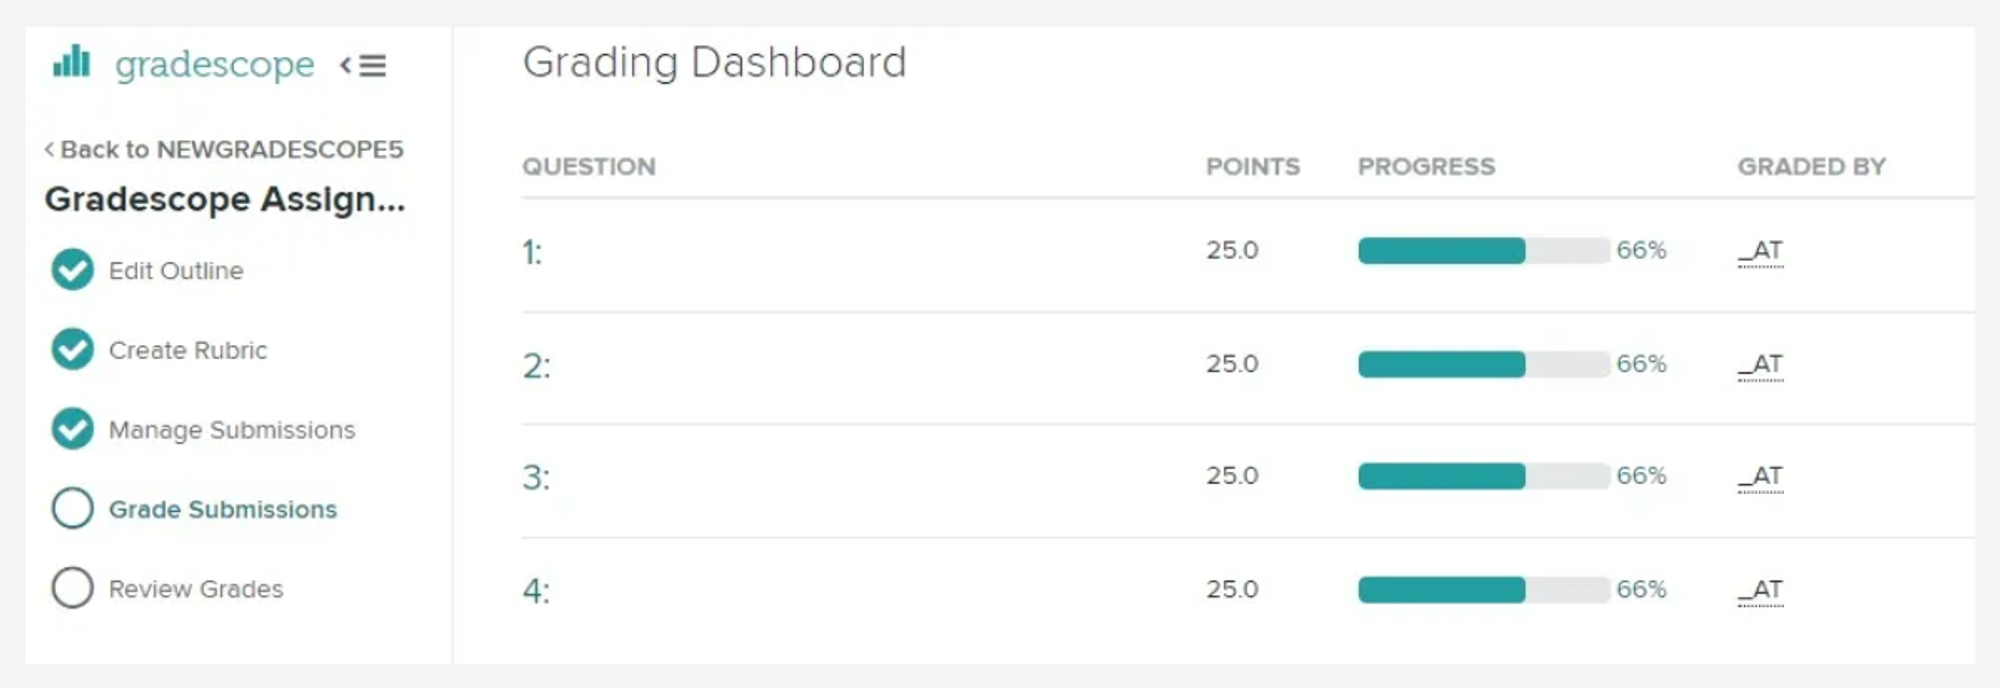
Task: Open the _AT grader link for question 2
Action: [1762, 364]
